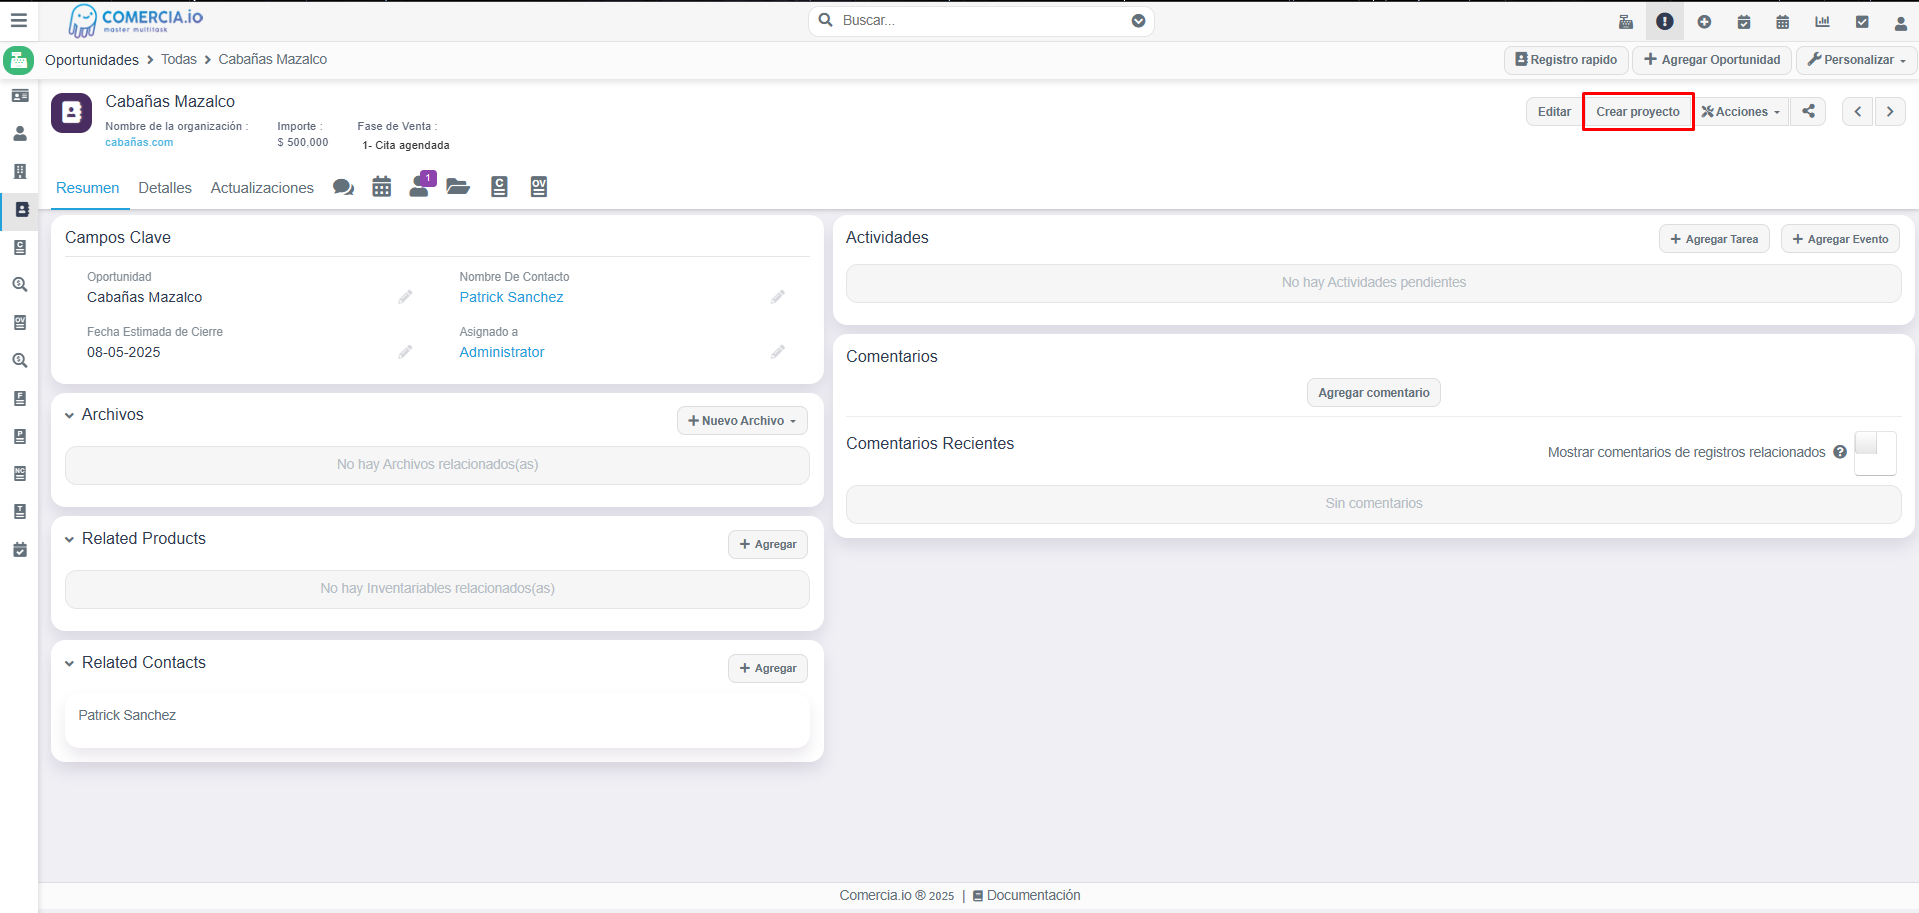The image size is (1919, 913).
Task: Open the user profile icon in header
Action: 1900,21
